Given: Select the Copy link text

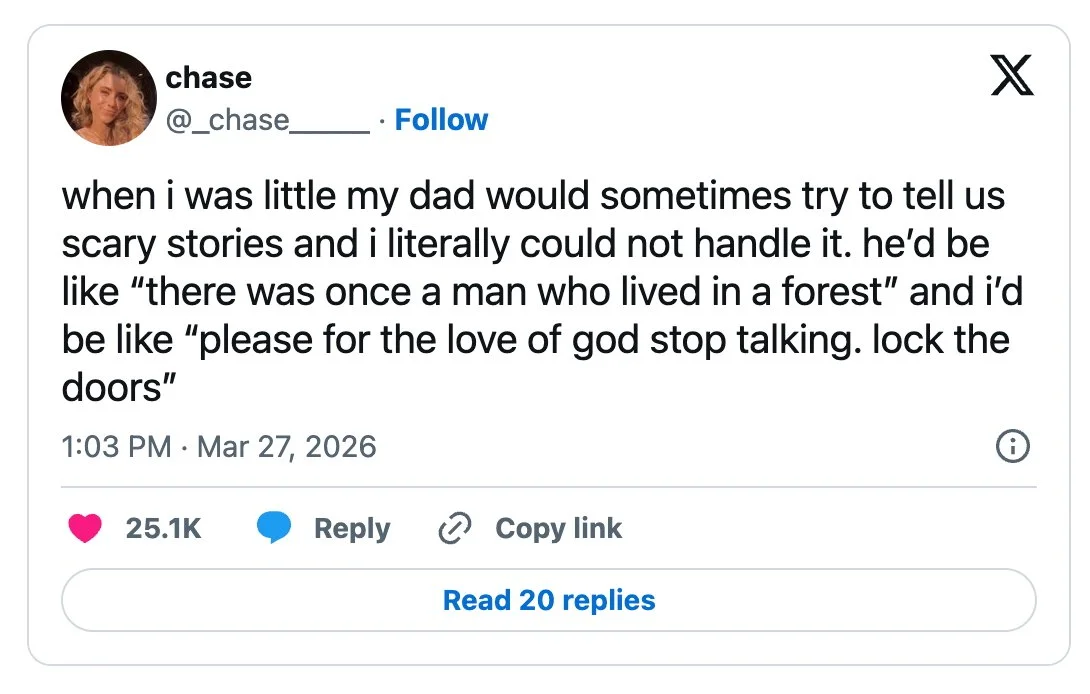Looking at the screenshot, I should click(x=558, y=529).
